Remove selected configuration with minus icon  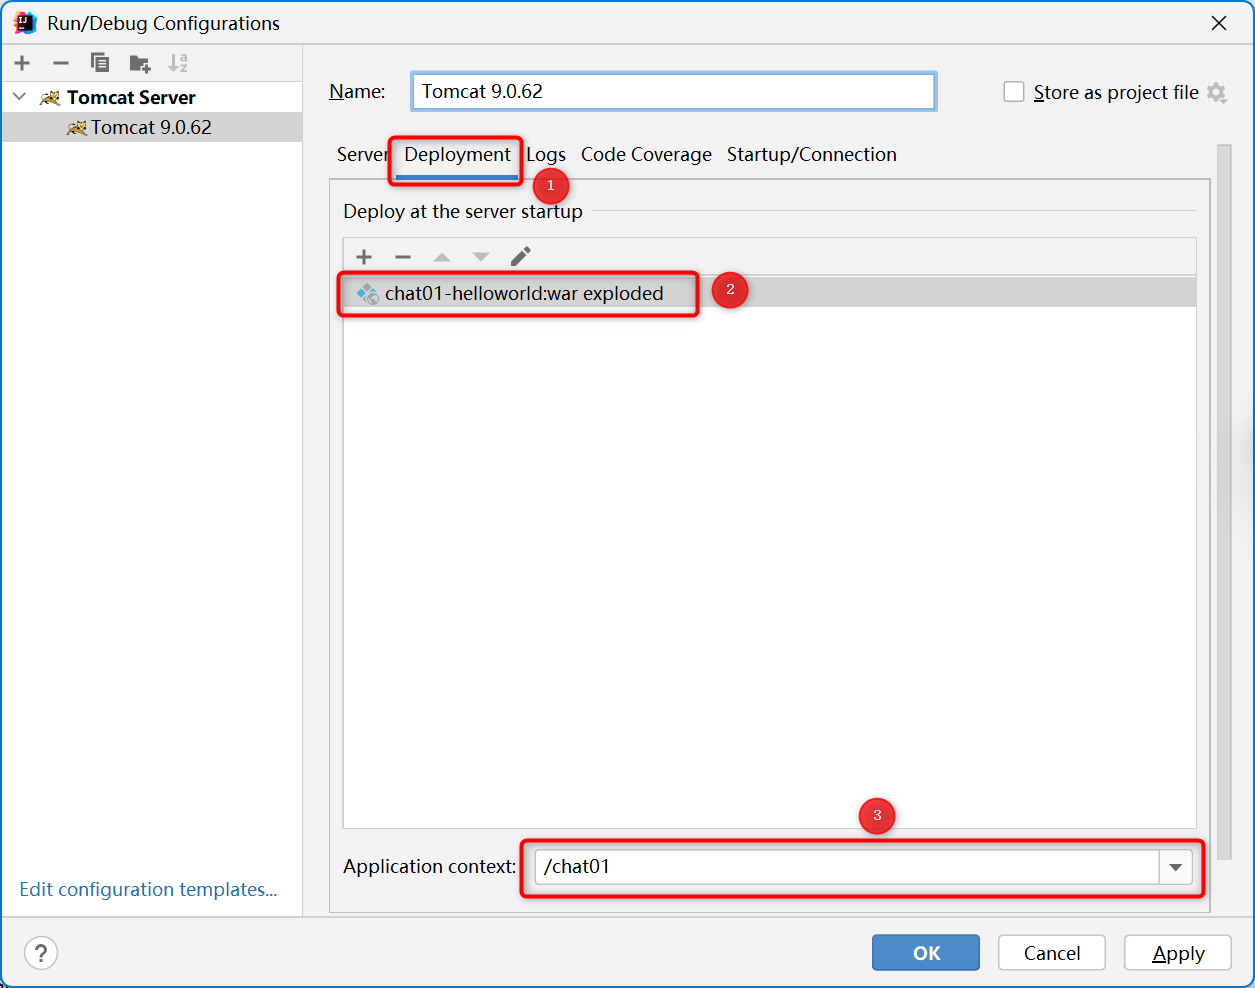[61, 63]
